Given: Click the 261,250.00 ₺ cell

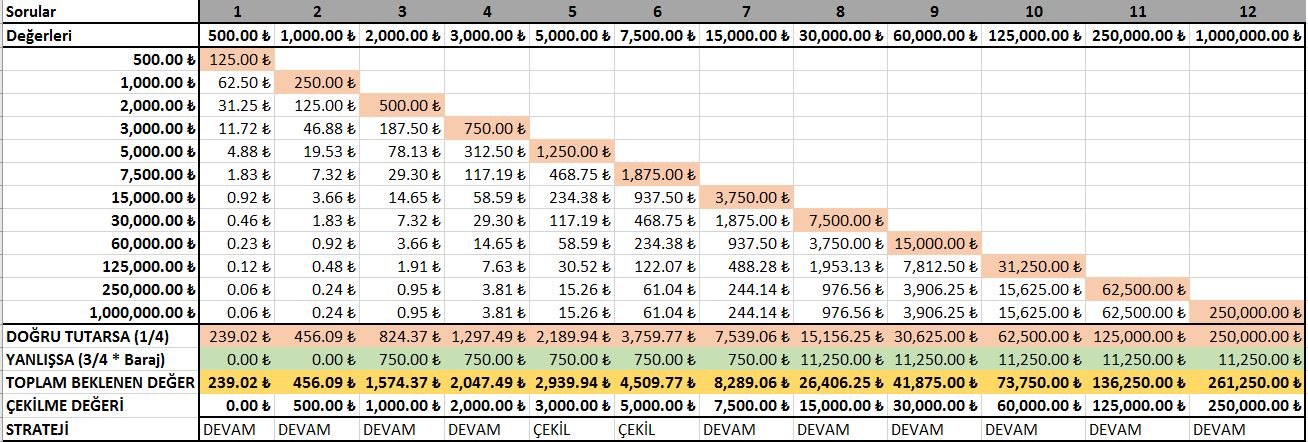Looking at the screenshot, I should (x=1247, y=382).
